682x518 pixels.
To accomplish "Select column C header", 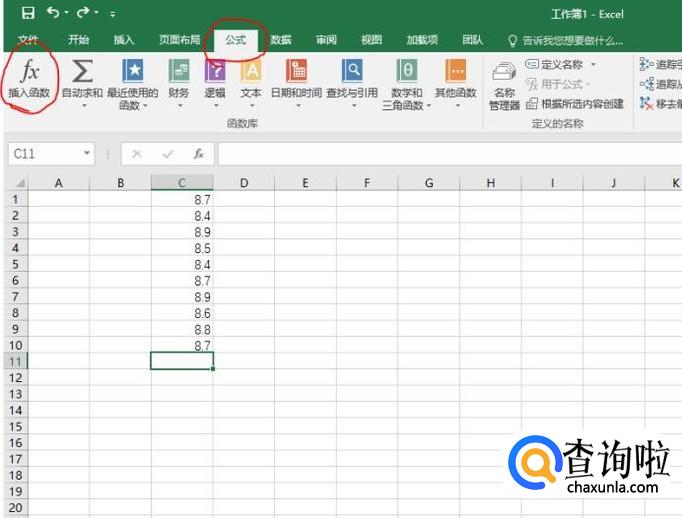I will pos(181,182).
